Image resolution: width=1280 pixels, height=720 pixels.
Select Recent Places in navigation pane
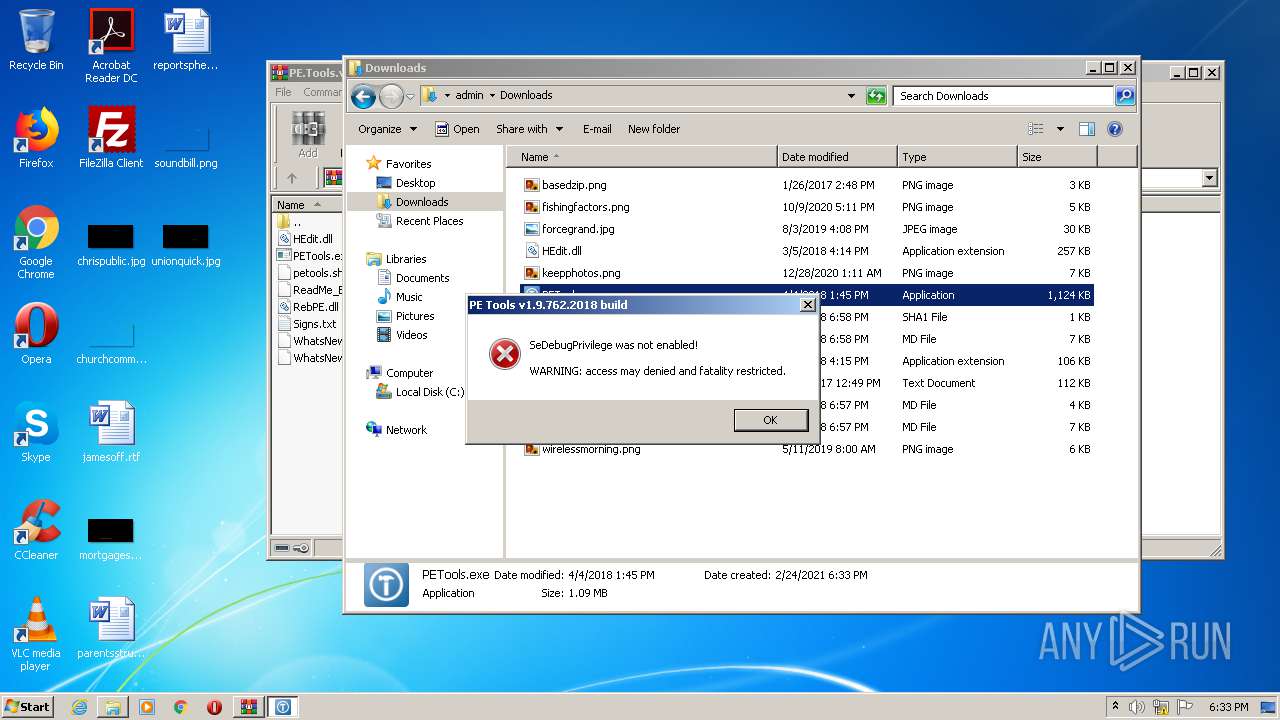tap(429, 221)
